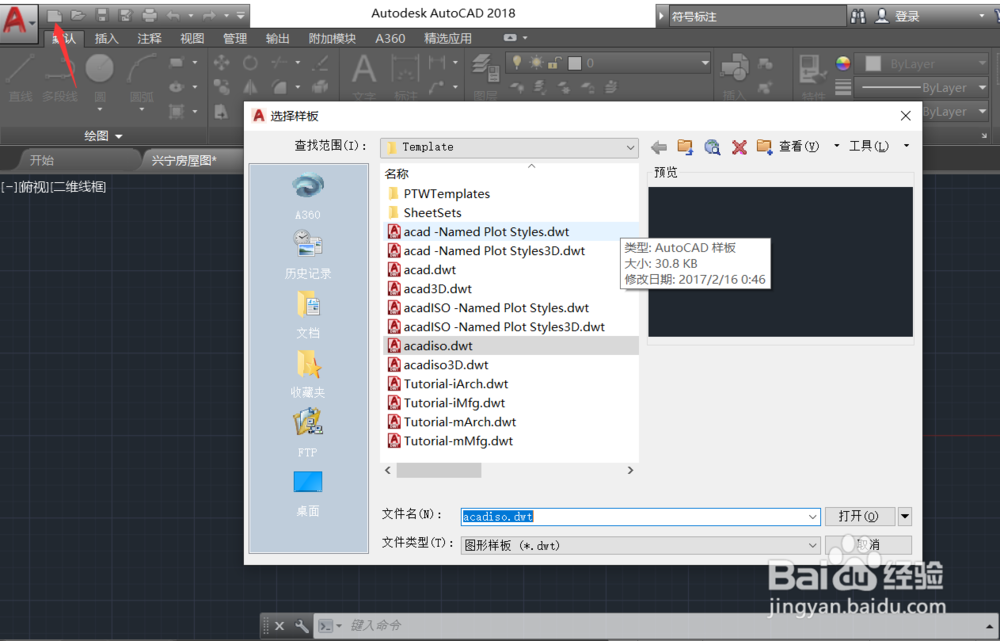Open Documents (文档) in places sidebar
The image size is (1000, 641).
tap(308, 314)
